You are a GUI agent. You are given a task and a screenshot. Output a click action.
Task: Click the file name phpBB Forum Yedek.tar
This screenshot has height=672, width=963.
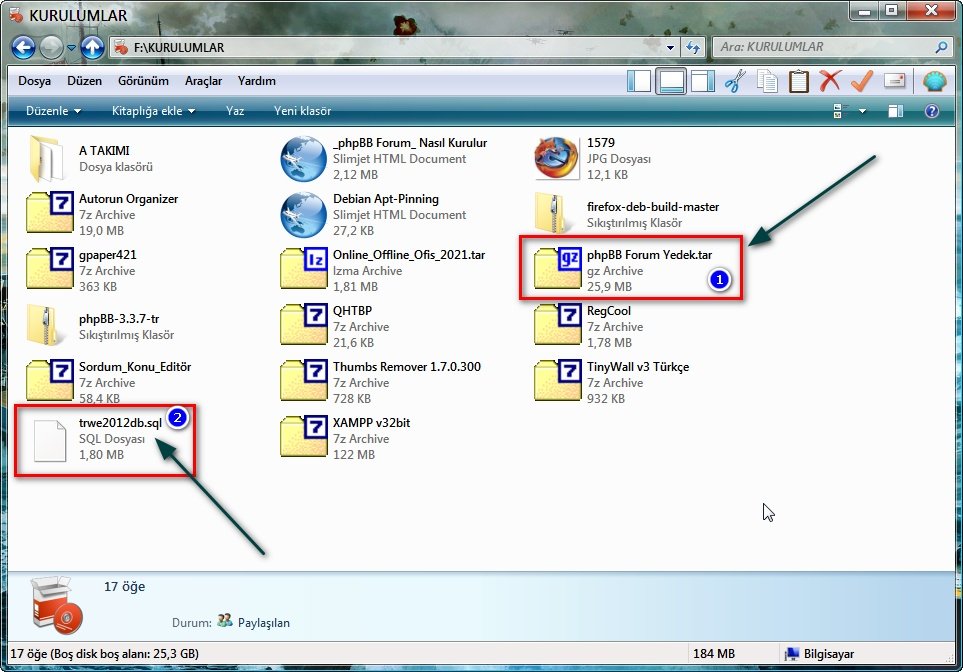click(x=649, y=255)
